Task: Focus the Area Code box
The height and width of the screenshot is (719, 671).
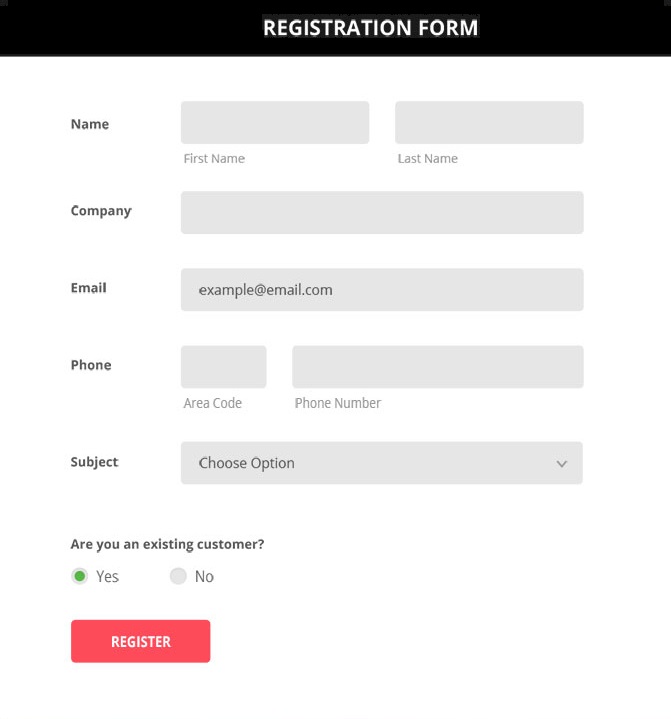Action: click(223, 366)
